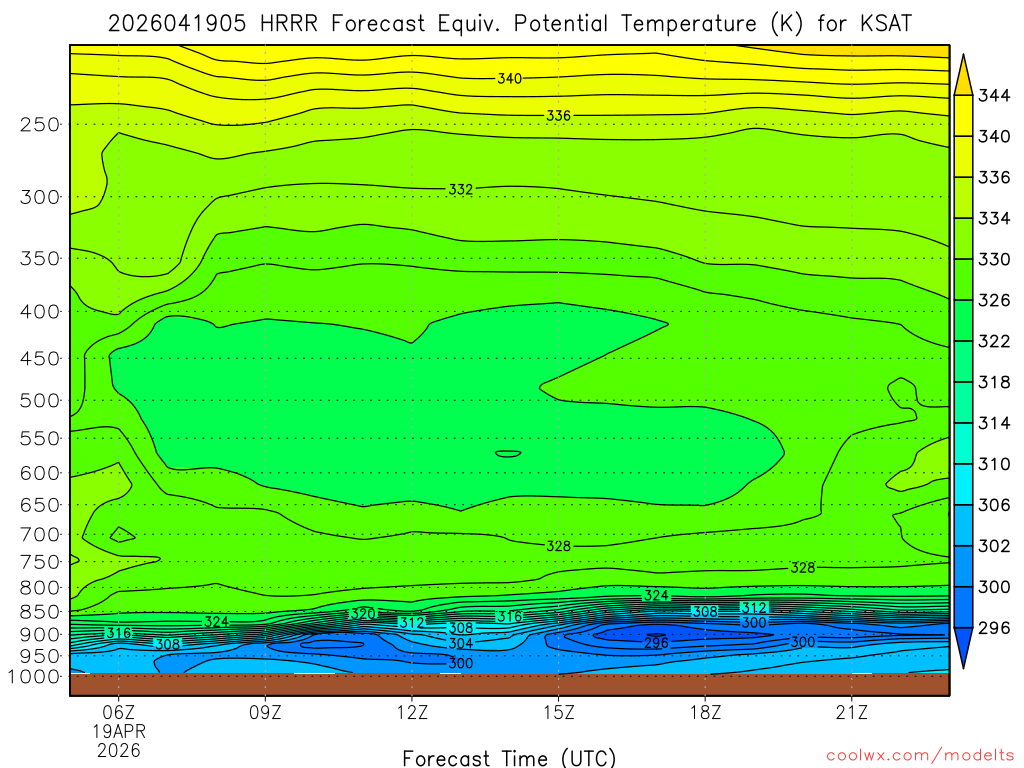The image size is (1024, 768).
Task: Click the 700 pressure level axis label
Action: coord(39,534)
